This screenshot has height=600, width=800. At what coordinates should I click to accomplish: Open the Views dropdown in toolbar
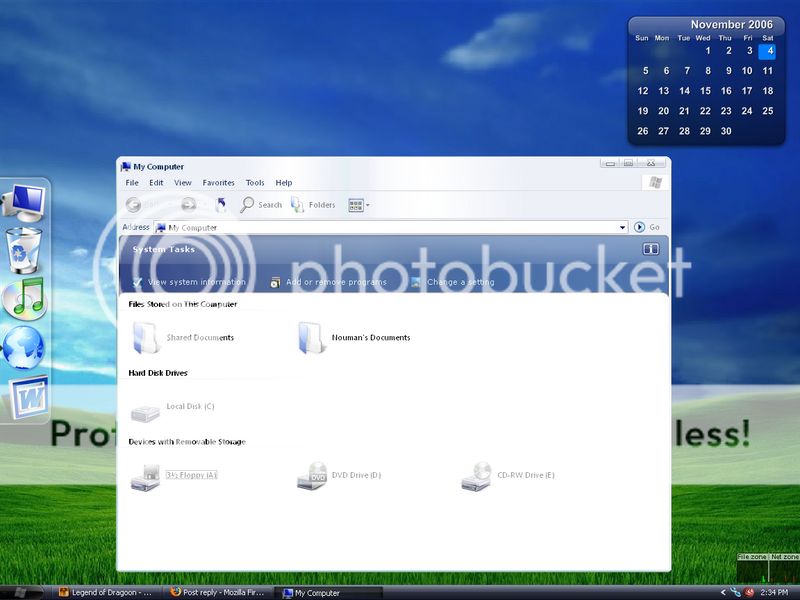click(359, 205)
